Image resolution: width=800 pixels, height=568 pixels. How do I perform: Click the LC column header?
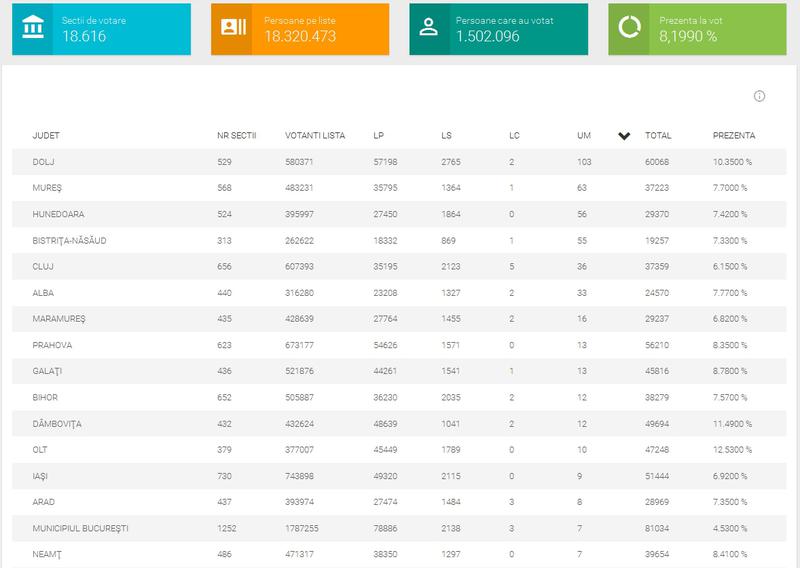tap(514, 135)
